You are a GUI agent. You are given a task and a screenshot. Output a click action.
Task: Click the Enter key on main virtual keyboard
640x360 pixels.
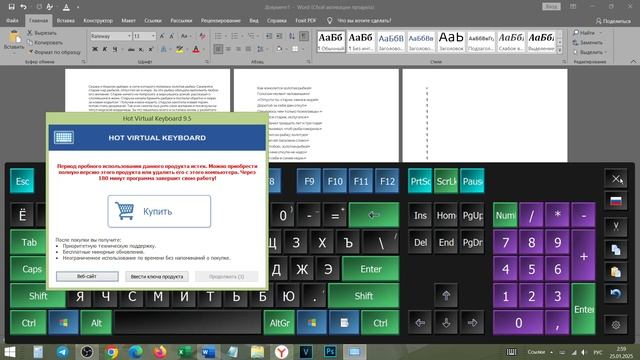click(x=371, y=269)
